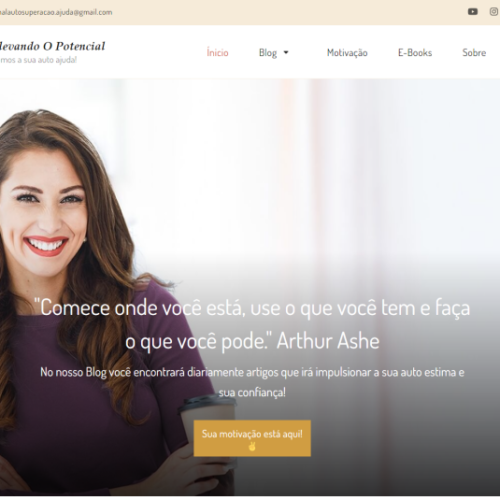Click the Elevando O Potencial site title
500x500 pixels.
coord(52,46)
